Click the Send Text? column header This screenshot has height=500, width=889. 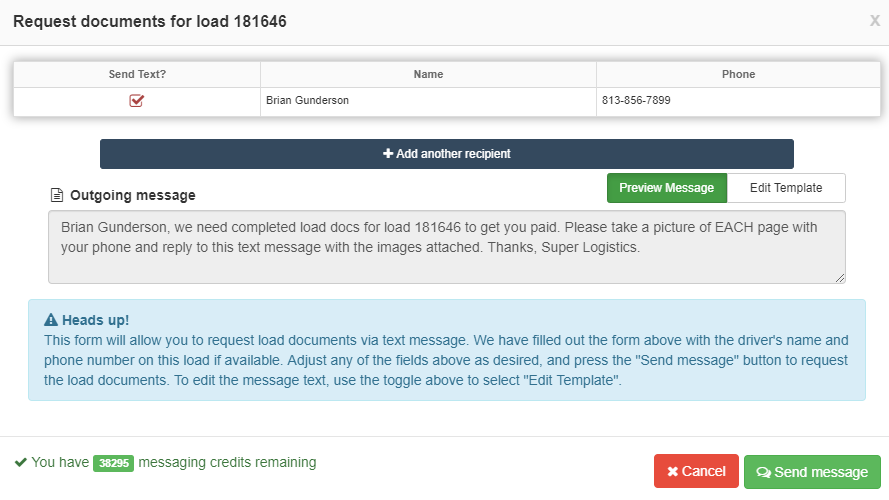[x=137, y=74]
